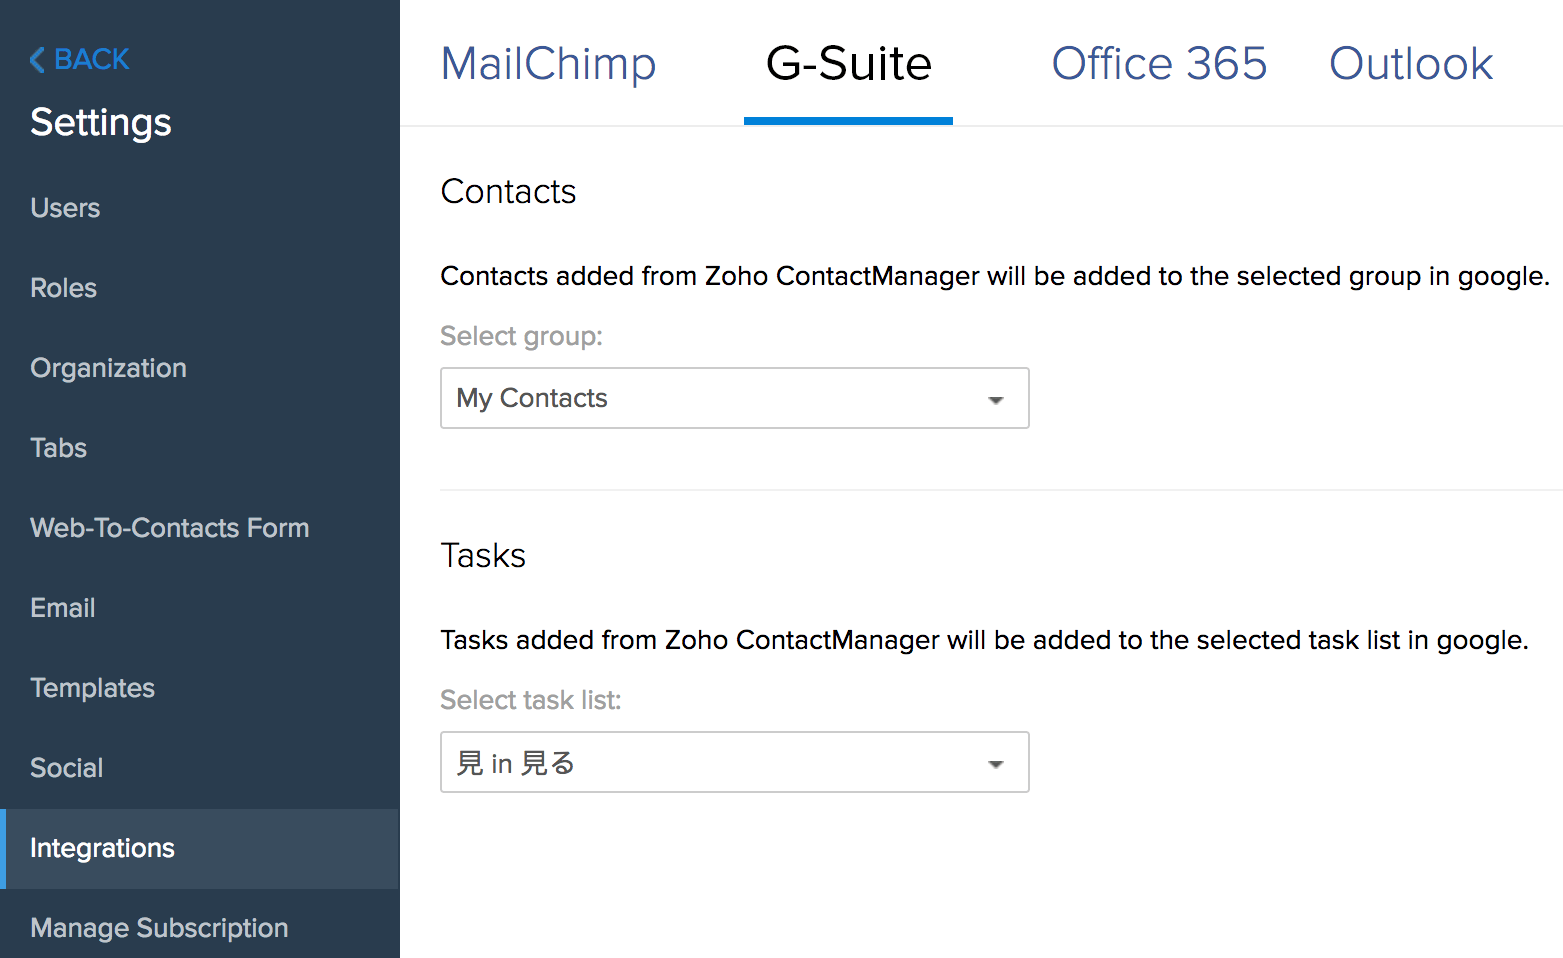Select Social in the sidebar

click(x=66, y=768)
